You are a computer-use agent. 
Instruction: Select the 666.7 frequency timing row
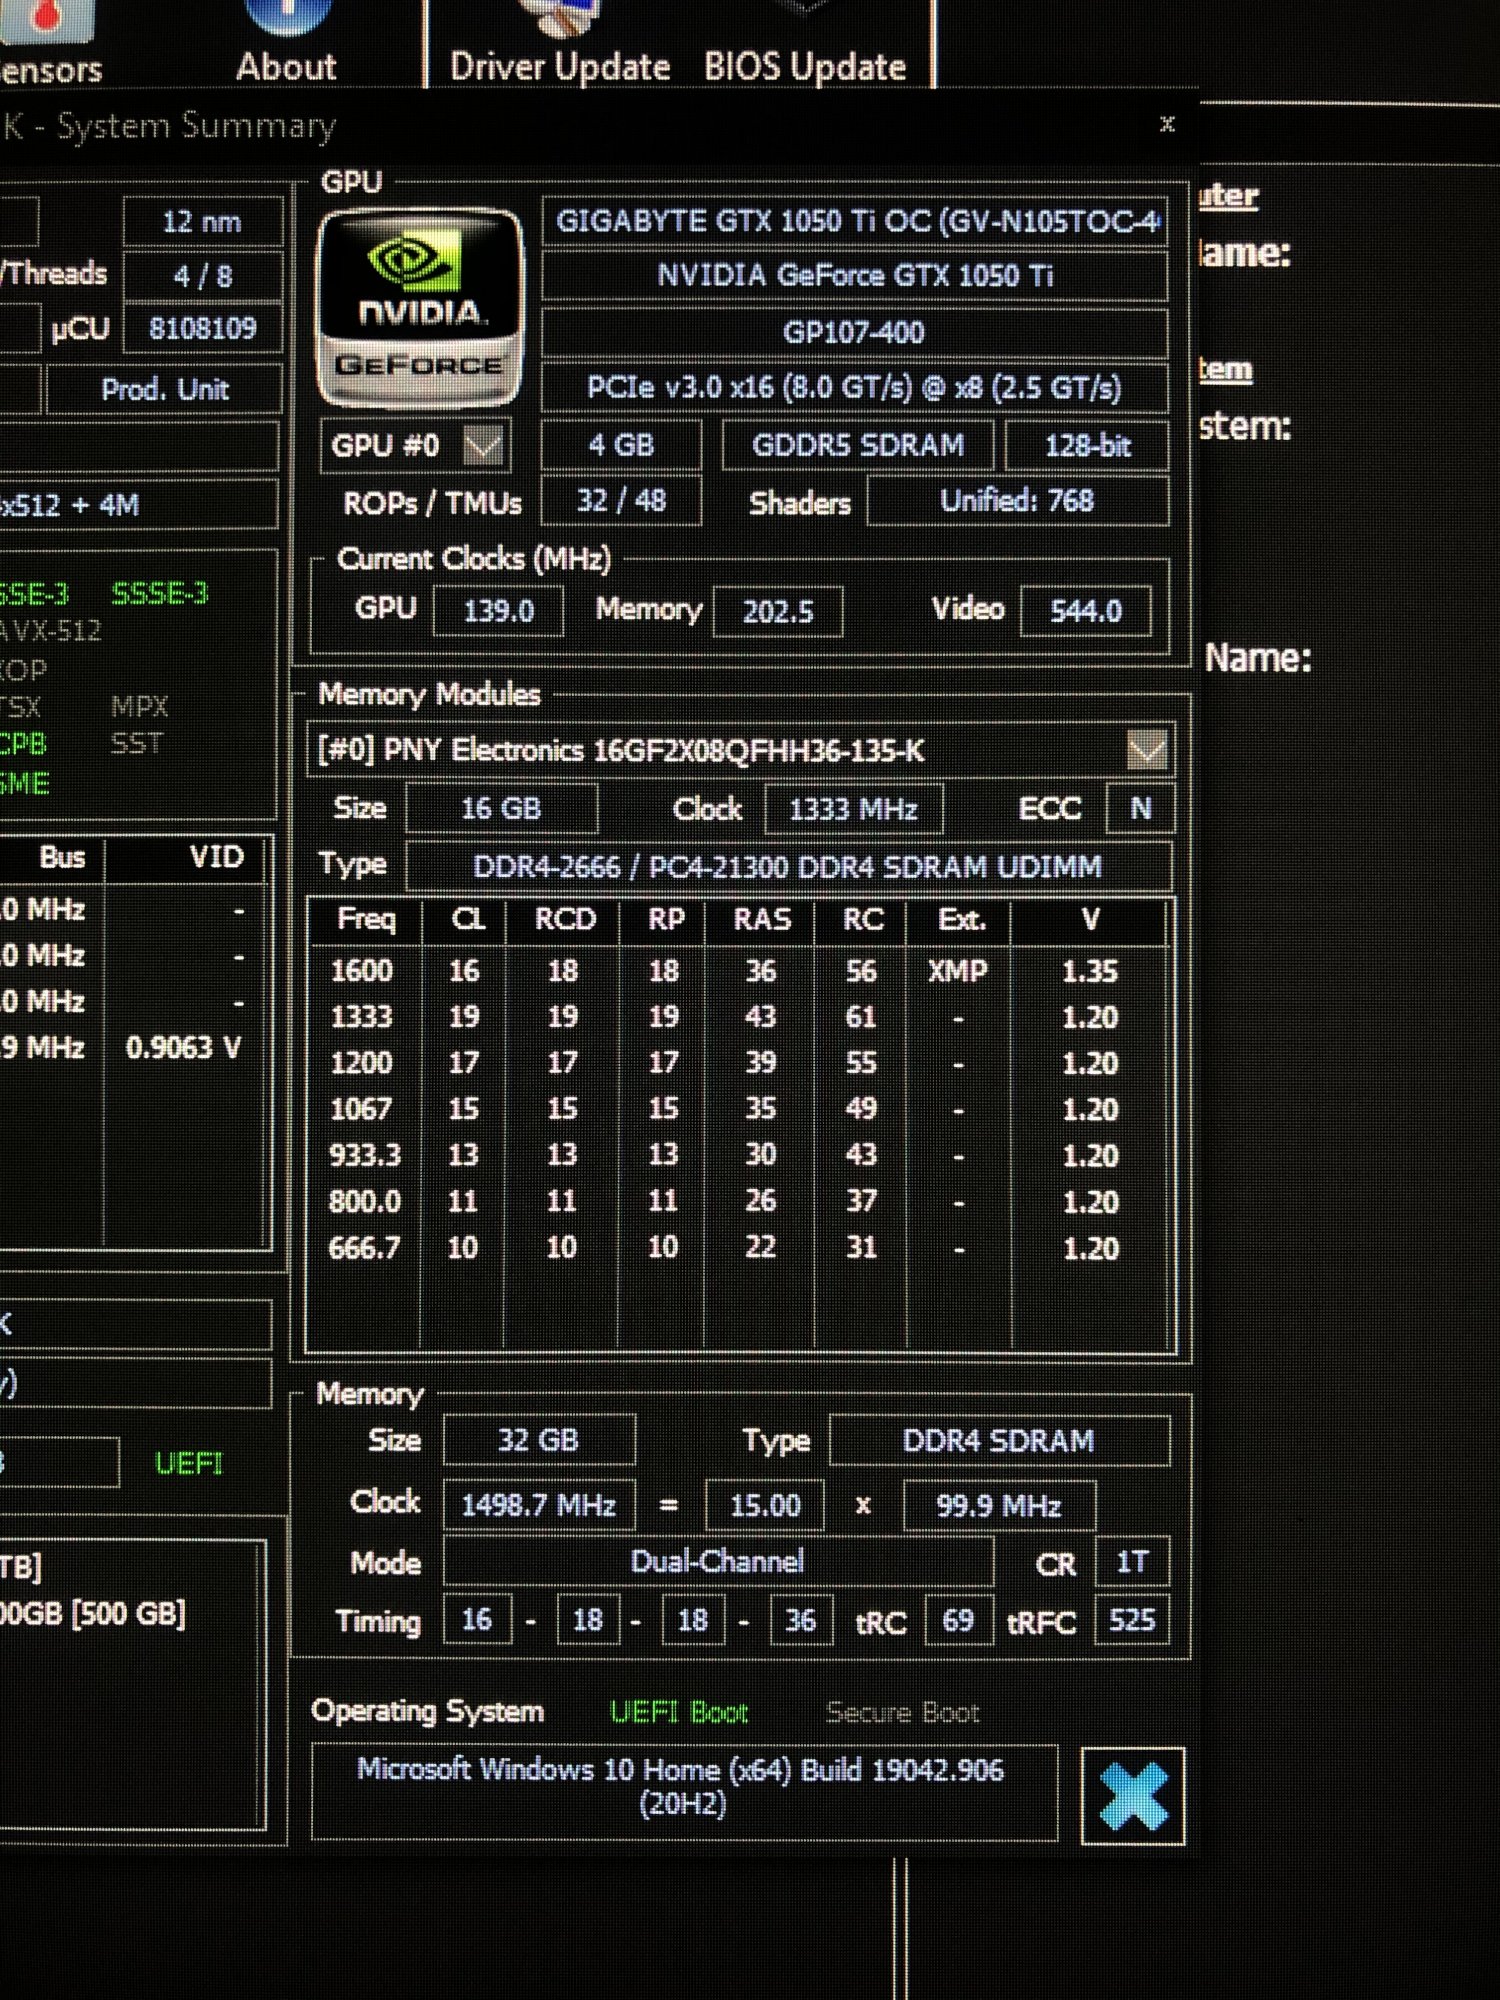click(x=738, y=1247)
